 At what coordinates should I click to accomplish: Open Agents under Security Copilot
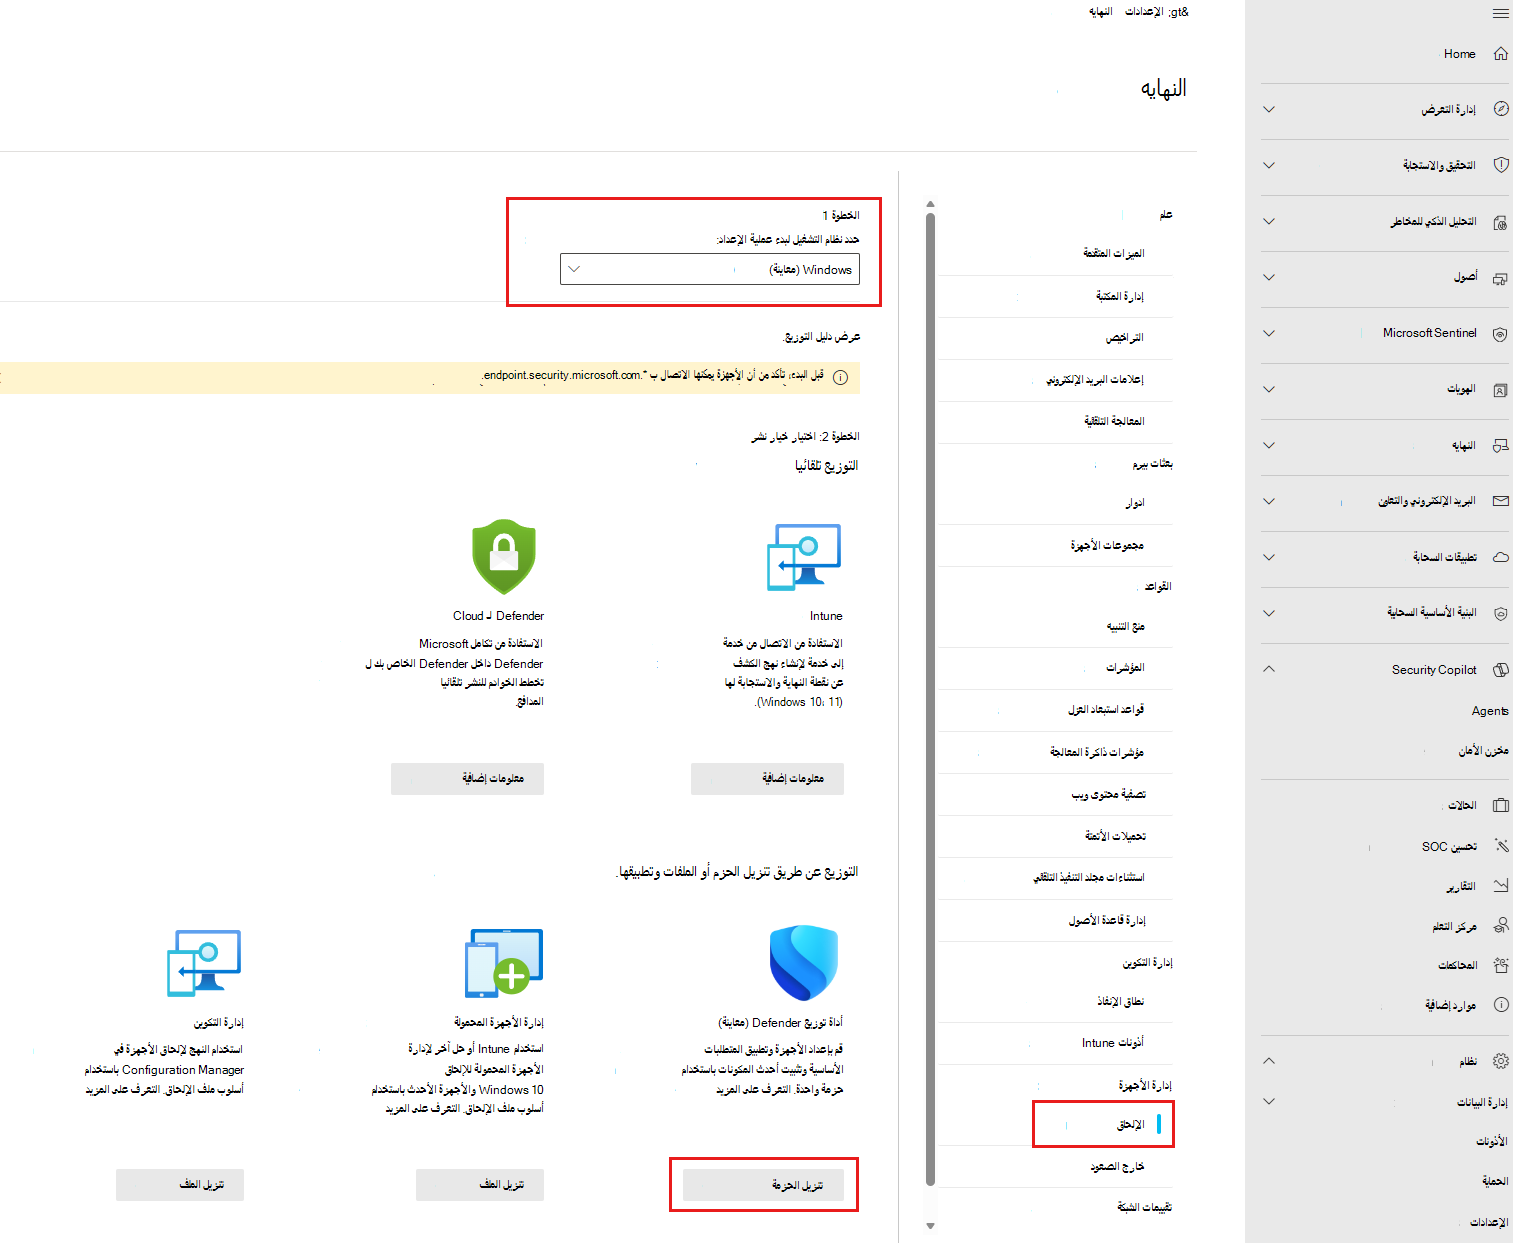pos(1490,711)
